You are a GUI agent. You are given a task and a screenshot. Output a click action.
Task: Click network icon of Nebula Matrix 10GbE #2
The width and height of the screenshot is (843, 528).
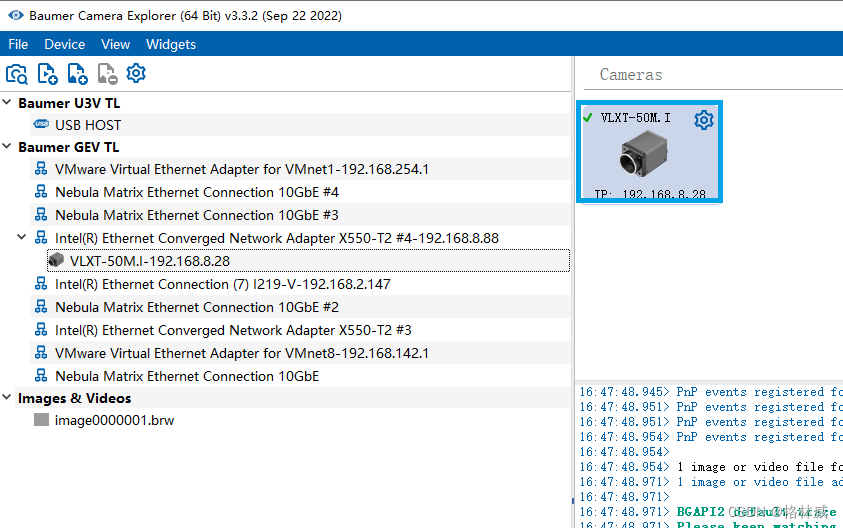pyautogui.click(x=41, y=306)
